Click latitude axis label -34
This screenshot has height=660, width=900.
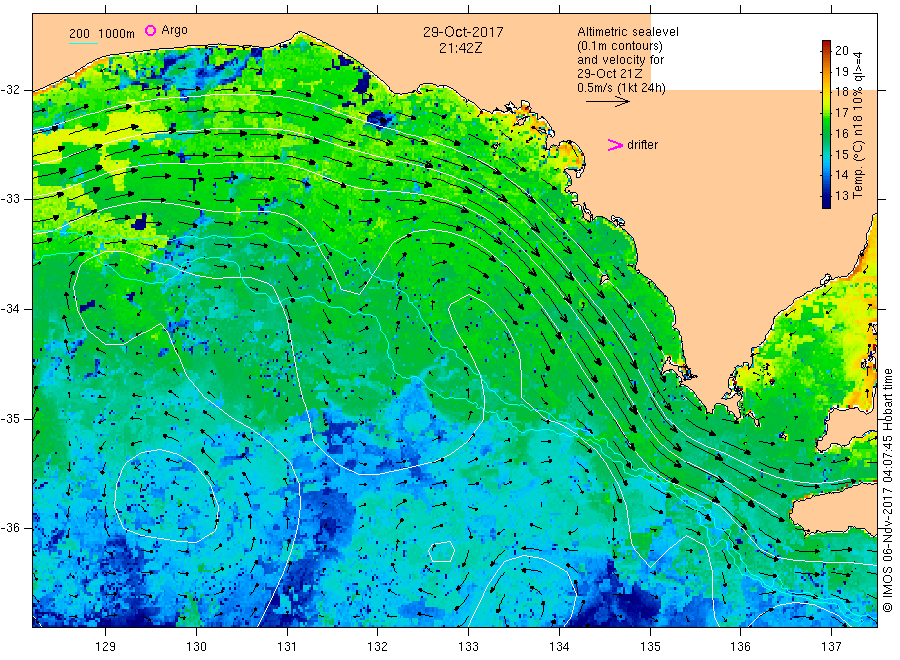(11, 309)
